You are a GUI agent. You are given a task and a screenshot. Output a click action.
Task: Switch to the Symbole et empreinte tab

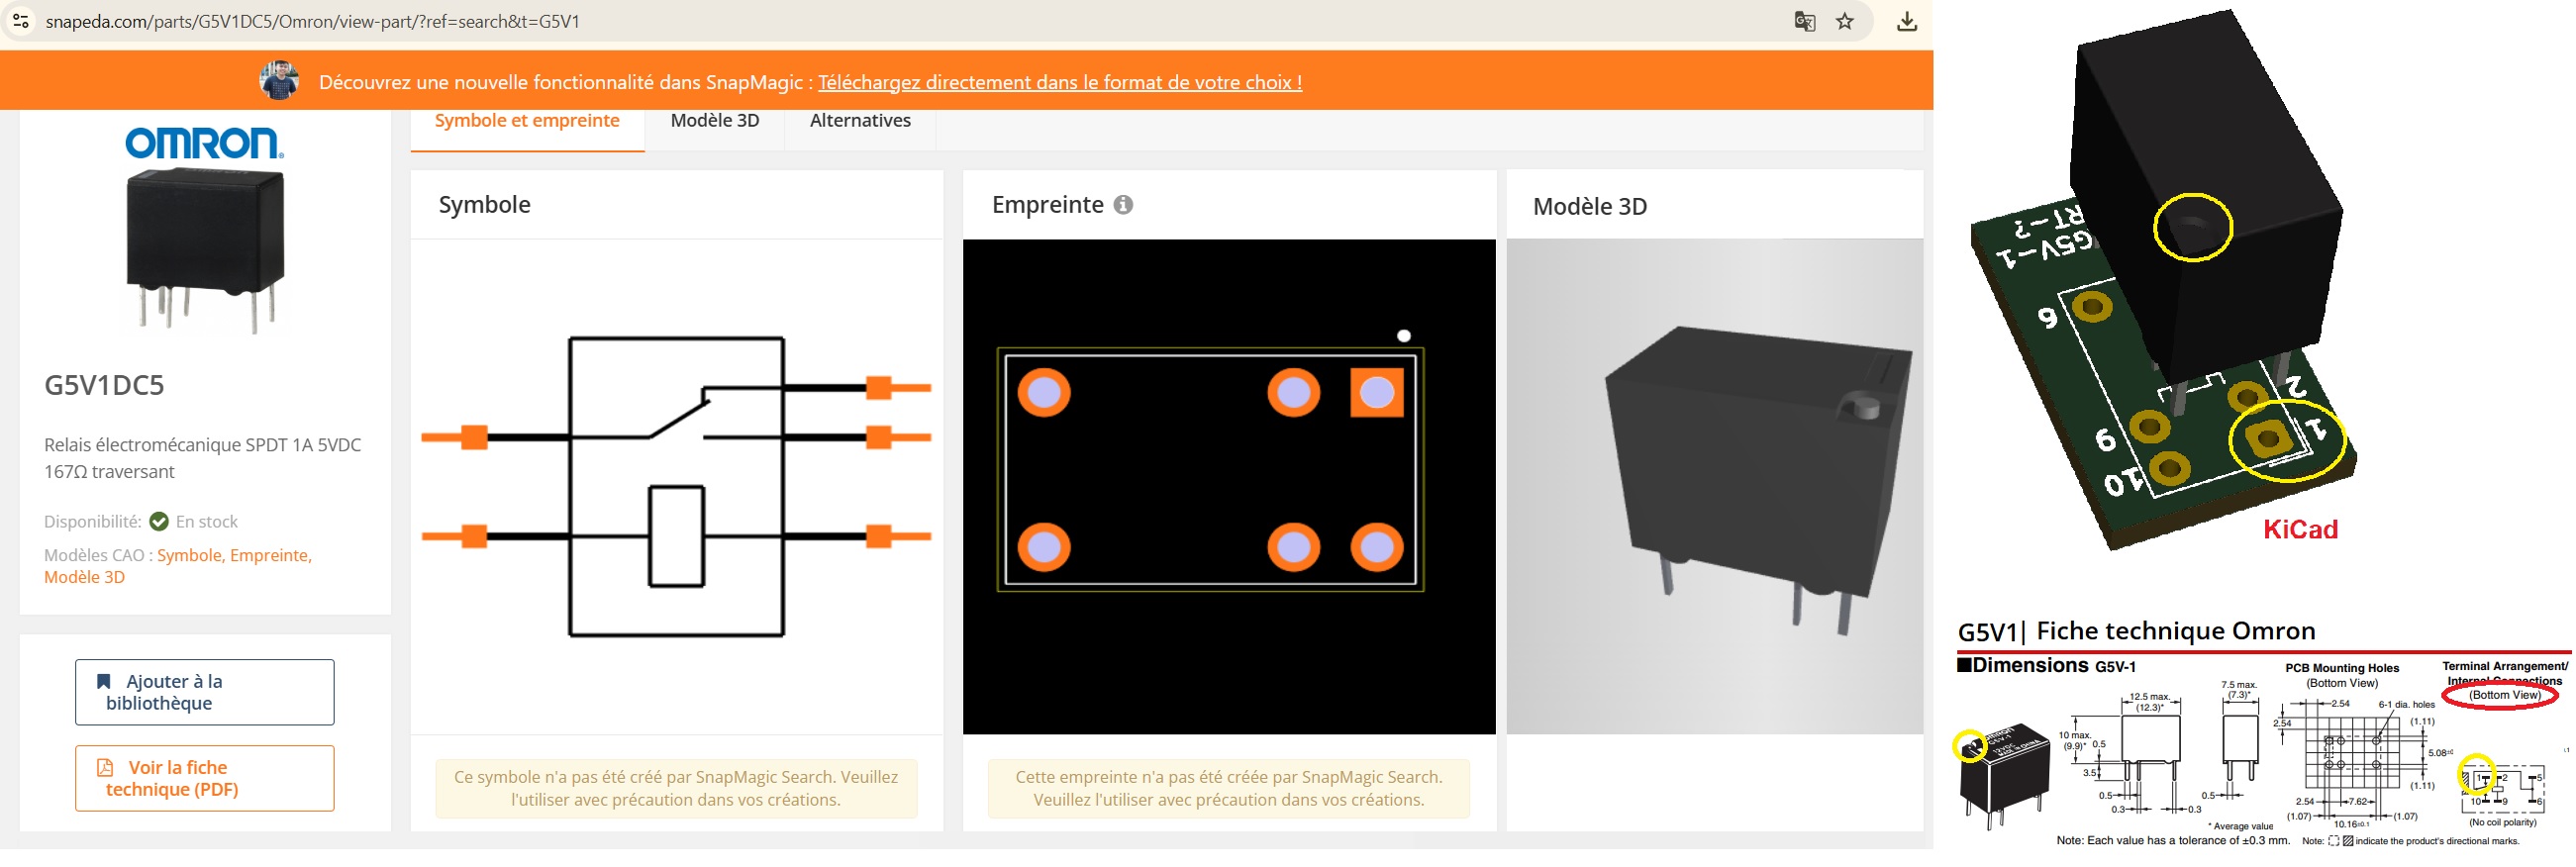tap(527, 121)
